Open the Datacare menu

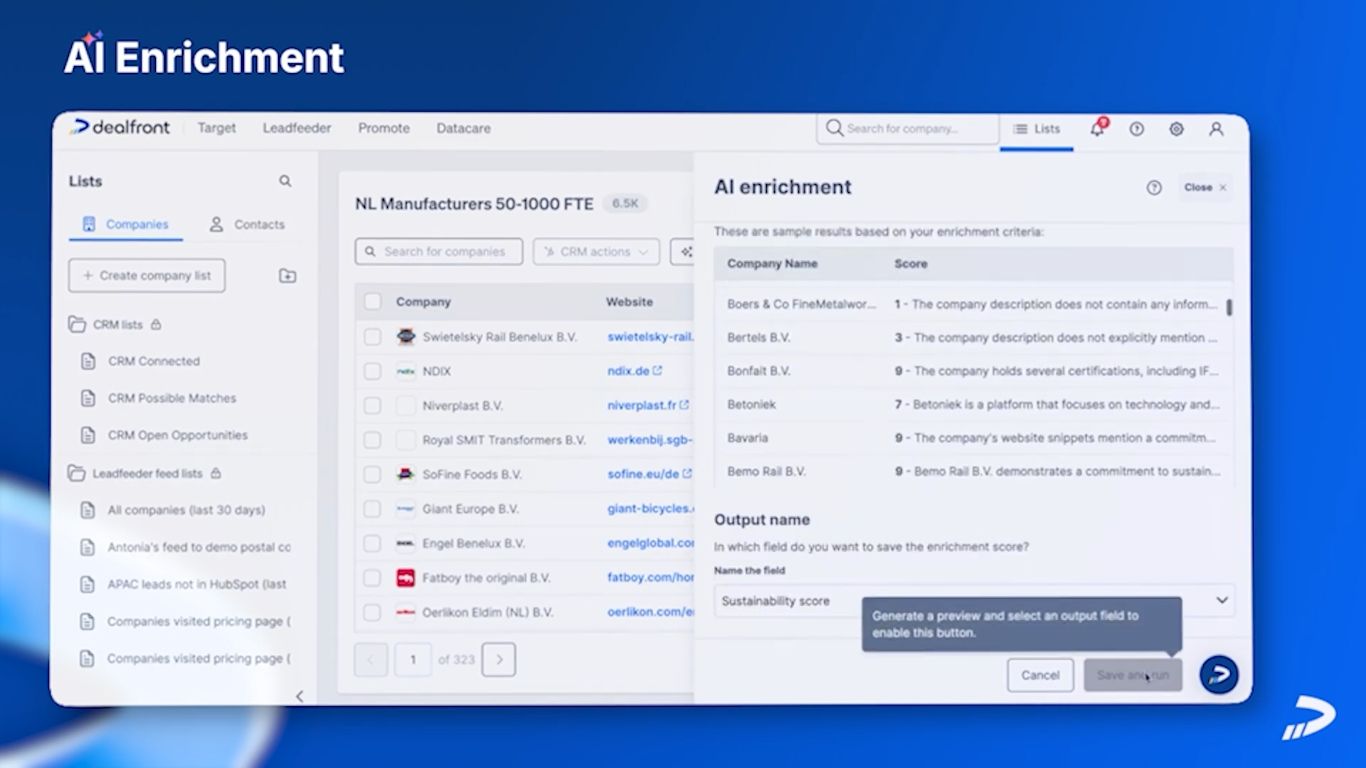[x=463, y=128]
